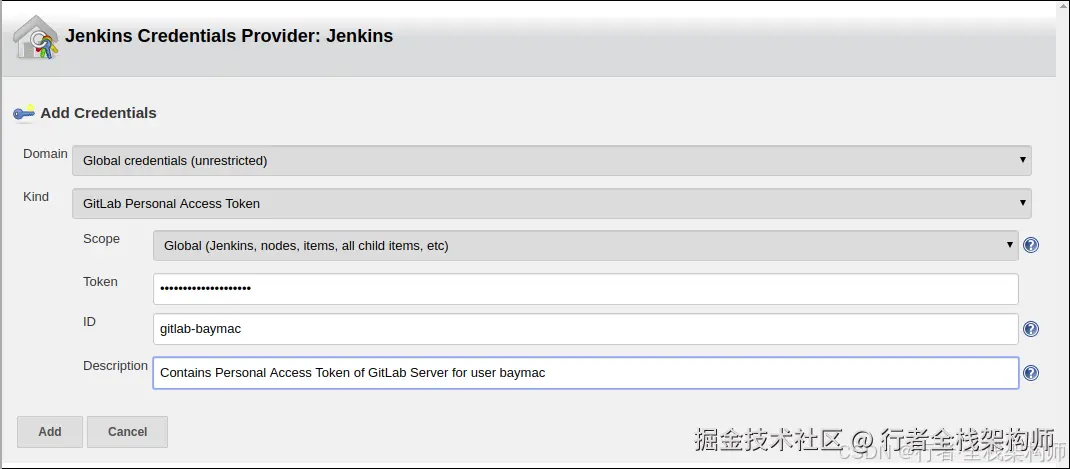1070x469 pixels.
Task: Click the Cancel button
Action: click(x=128, y=431)
